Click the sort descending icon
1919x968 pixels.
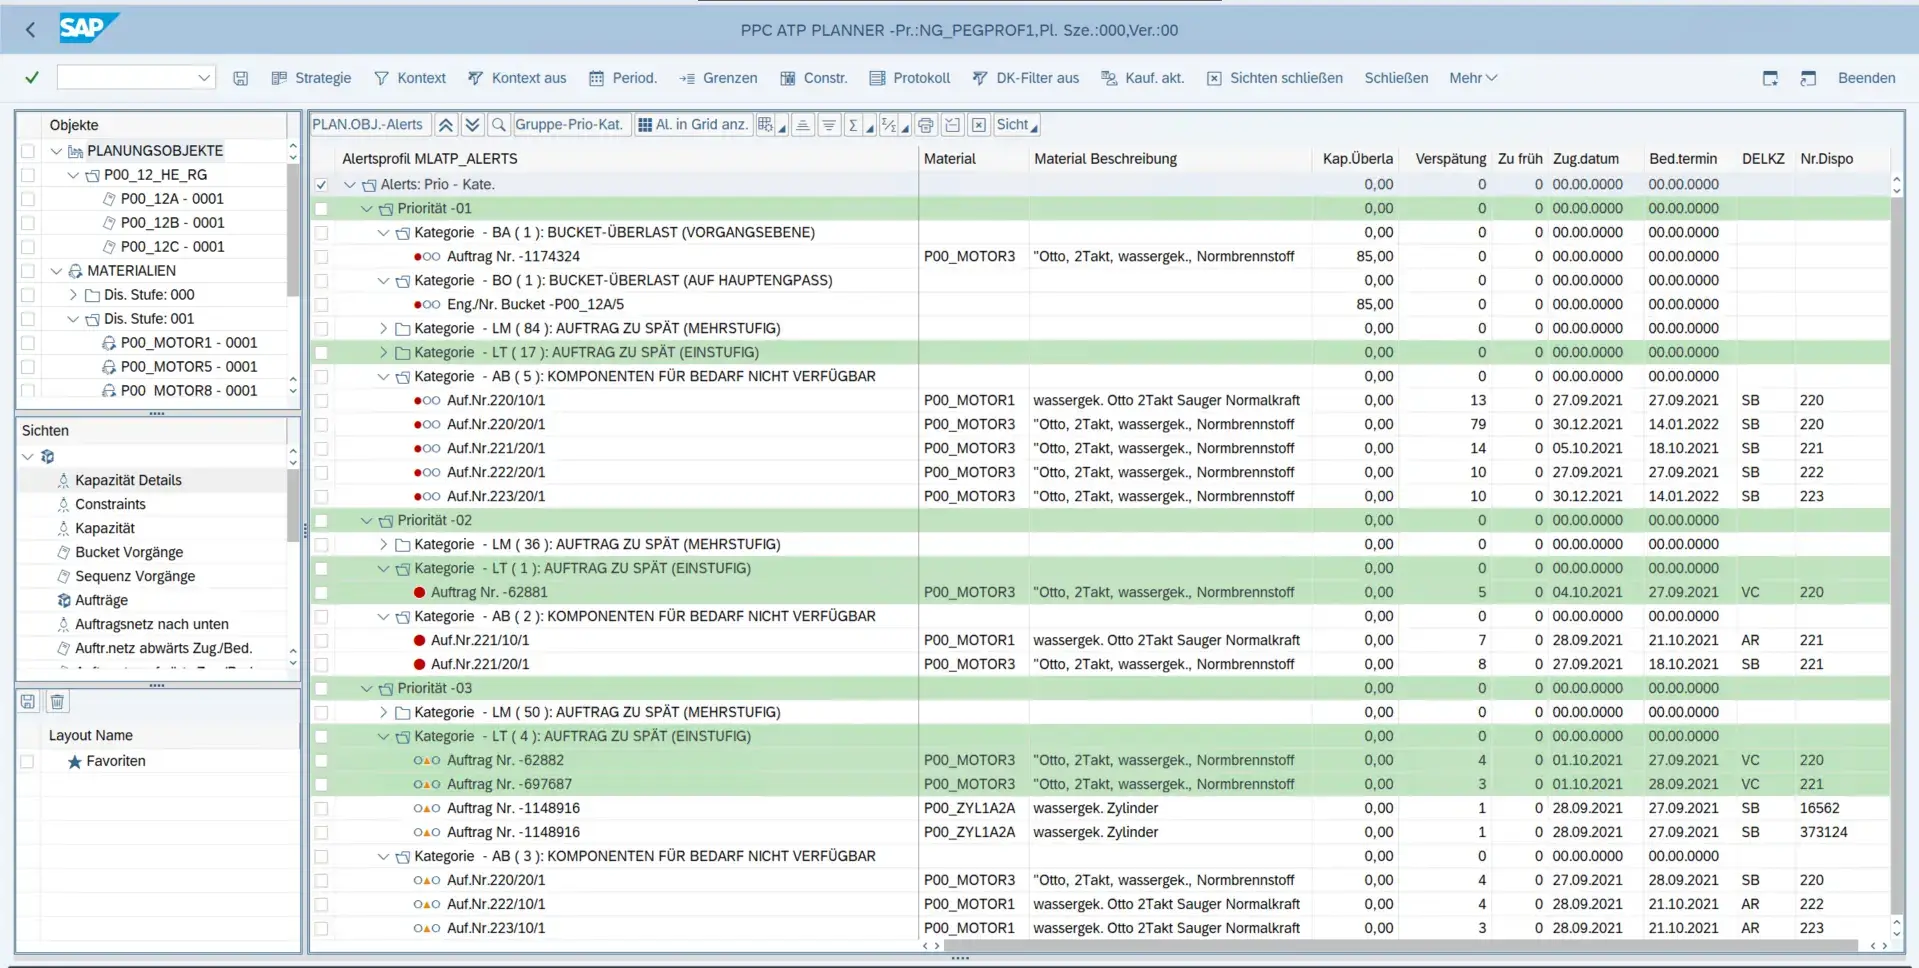point(829,125)
